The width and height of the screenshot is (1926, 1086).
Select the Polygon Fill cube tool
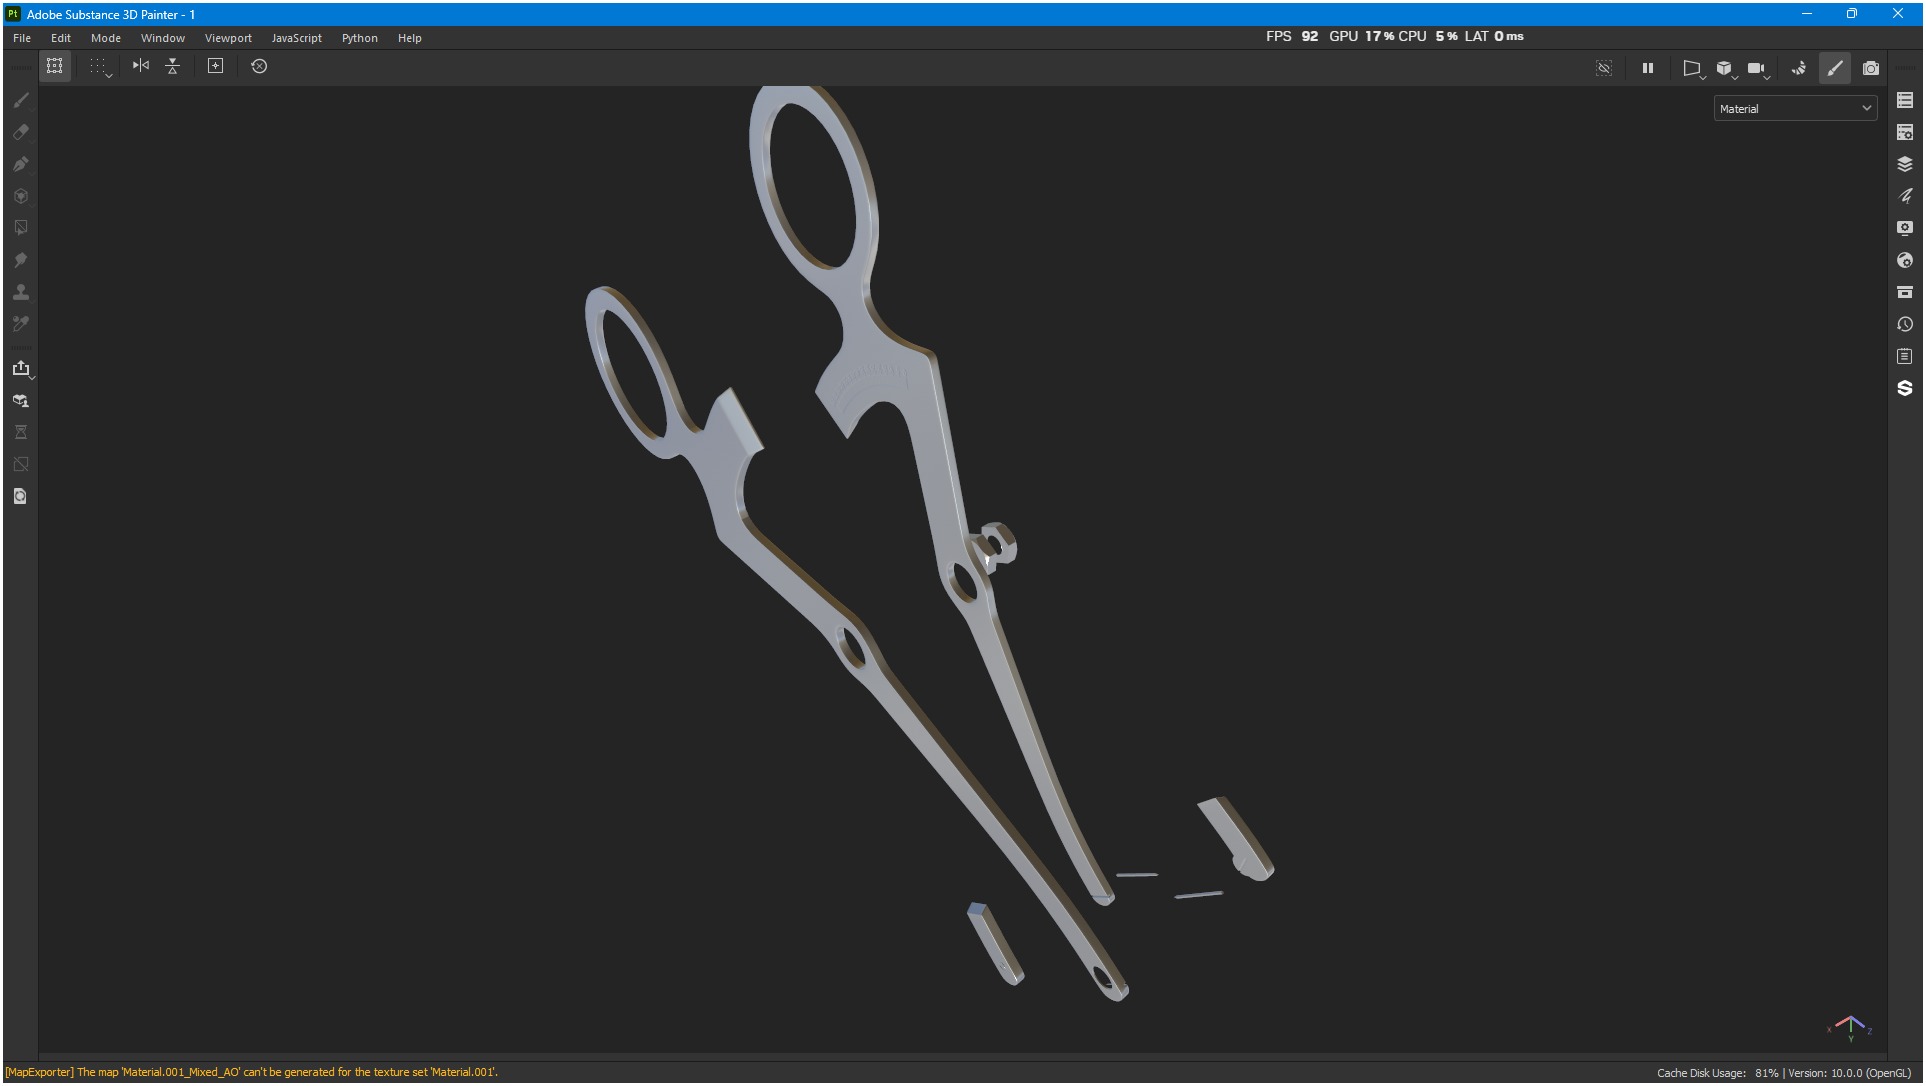click(x=21, y=196)
